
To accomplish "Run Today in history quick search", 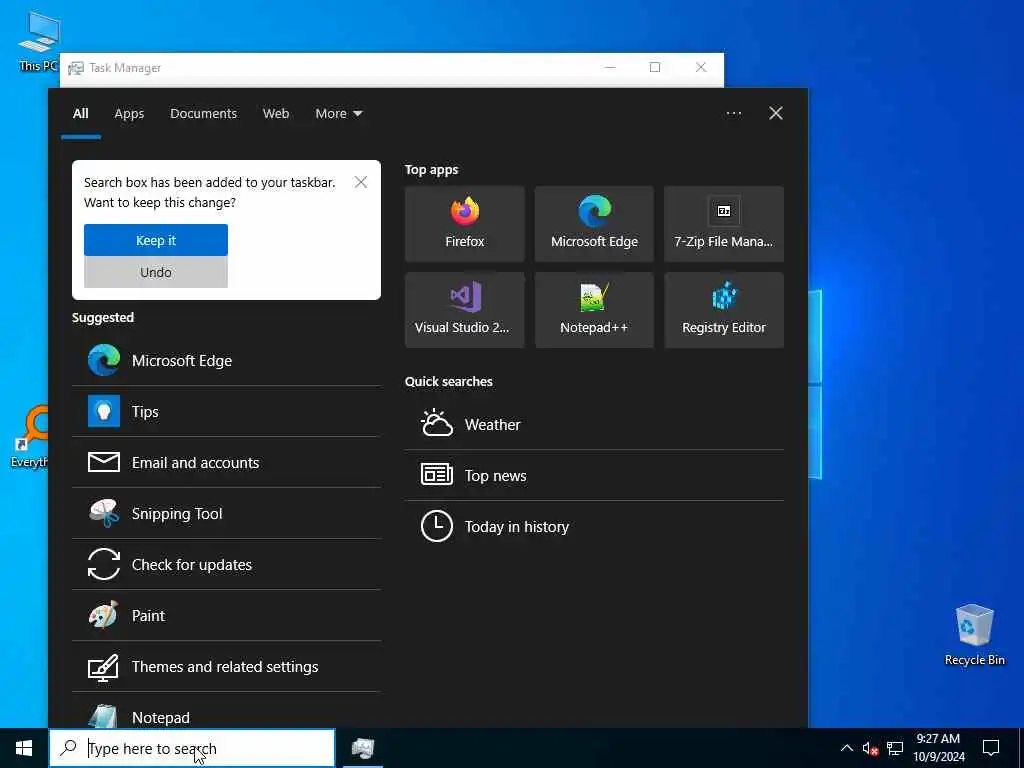I will 594,526.
